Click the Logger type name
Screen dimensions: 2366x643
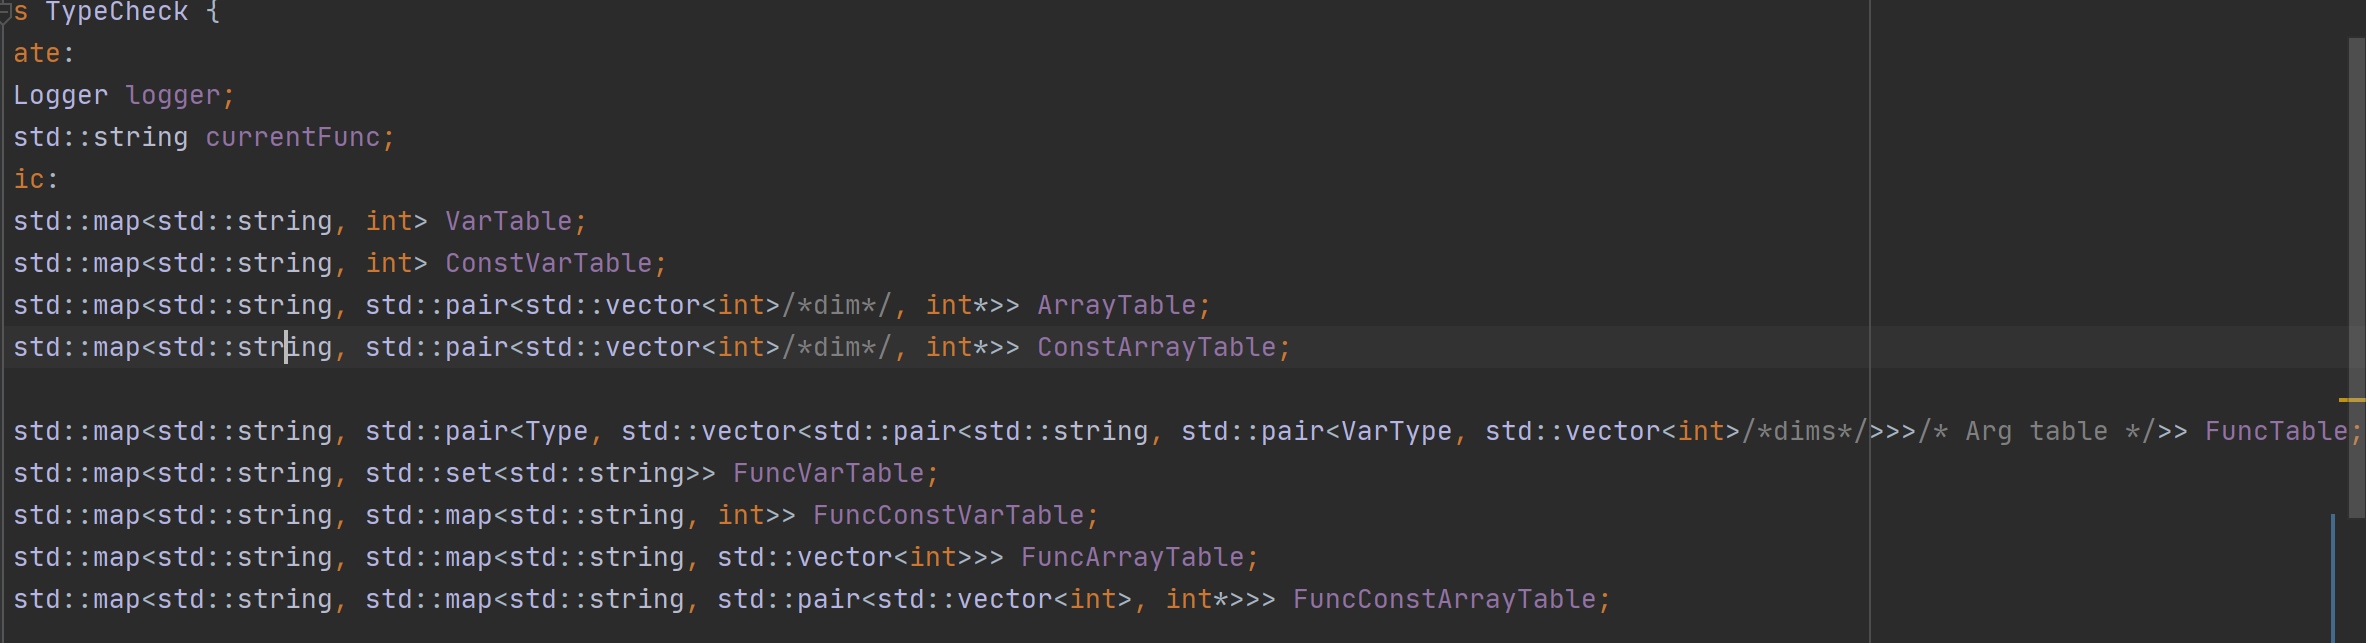click(x=60, y=96)
